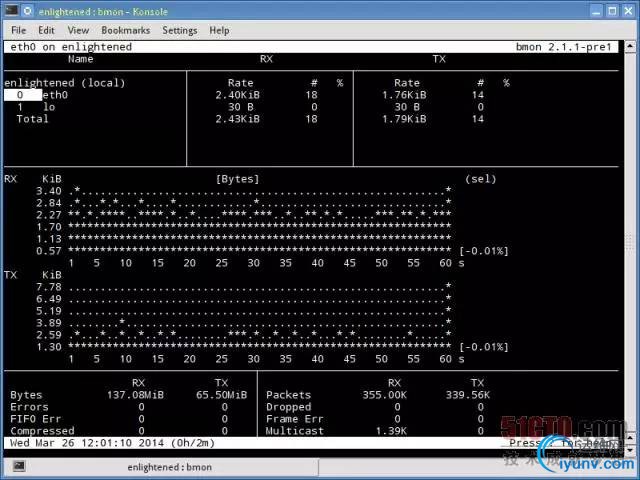Click the 'Dropped' statistics label
The width and height of the screenshot is (640, 480).
[289, 407]
